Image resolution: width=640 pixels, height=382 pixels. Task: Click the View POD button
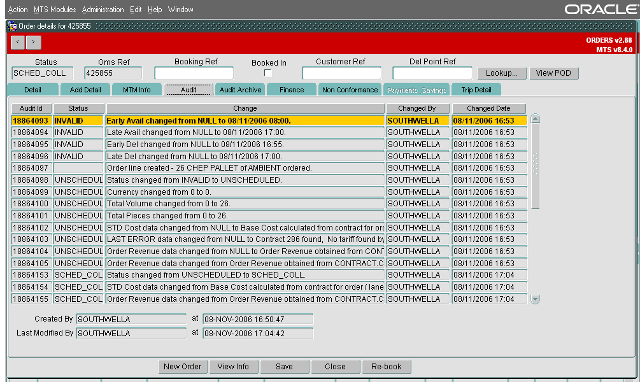[x=554, y=73]
